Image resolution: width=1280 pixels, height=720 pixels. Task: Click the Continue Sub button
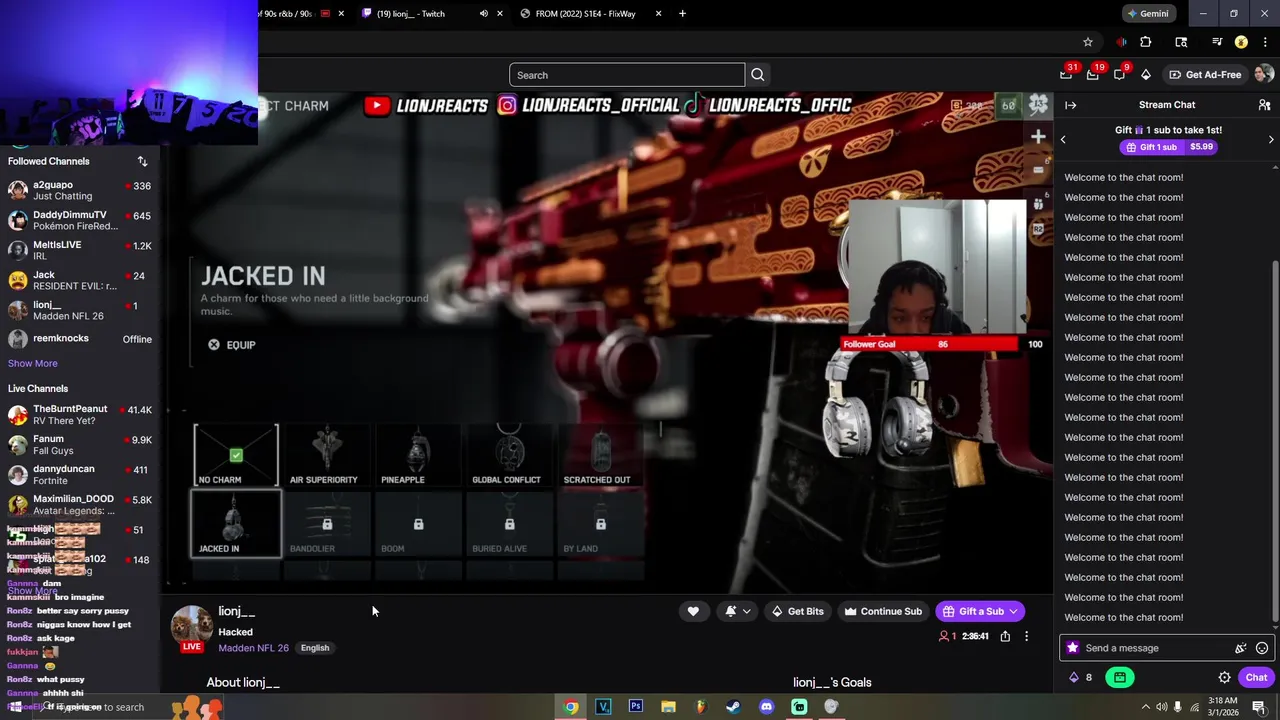883,611
